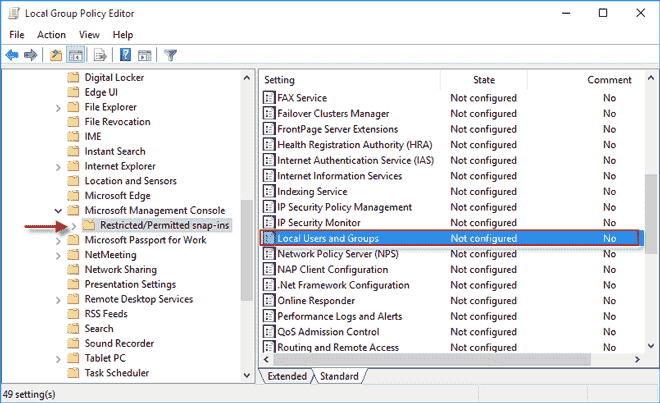Click the Failover Clusters Manager policy icon
Image resolution: width=660 pixels, height=403 pixels.
tap(269, 113)
